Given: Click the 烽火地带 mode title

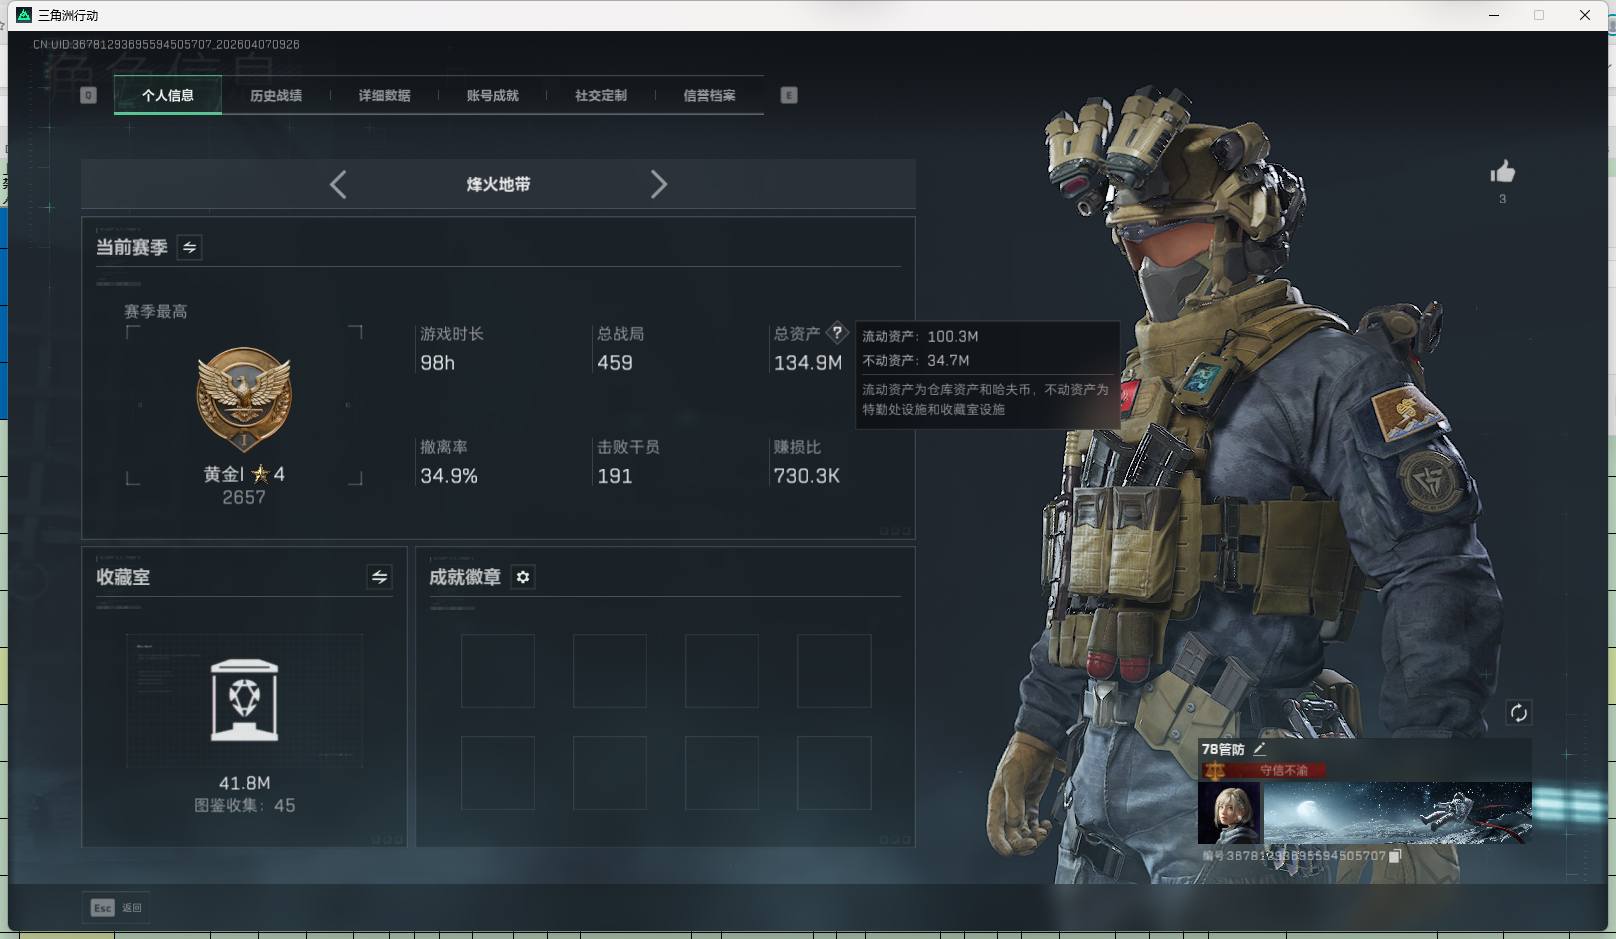Looking at the screenshot, I should (x=498, y=184).
